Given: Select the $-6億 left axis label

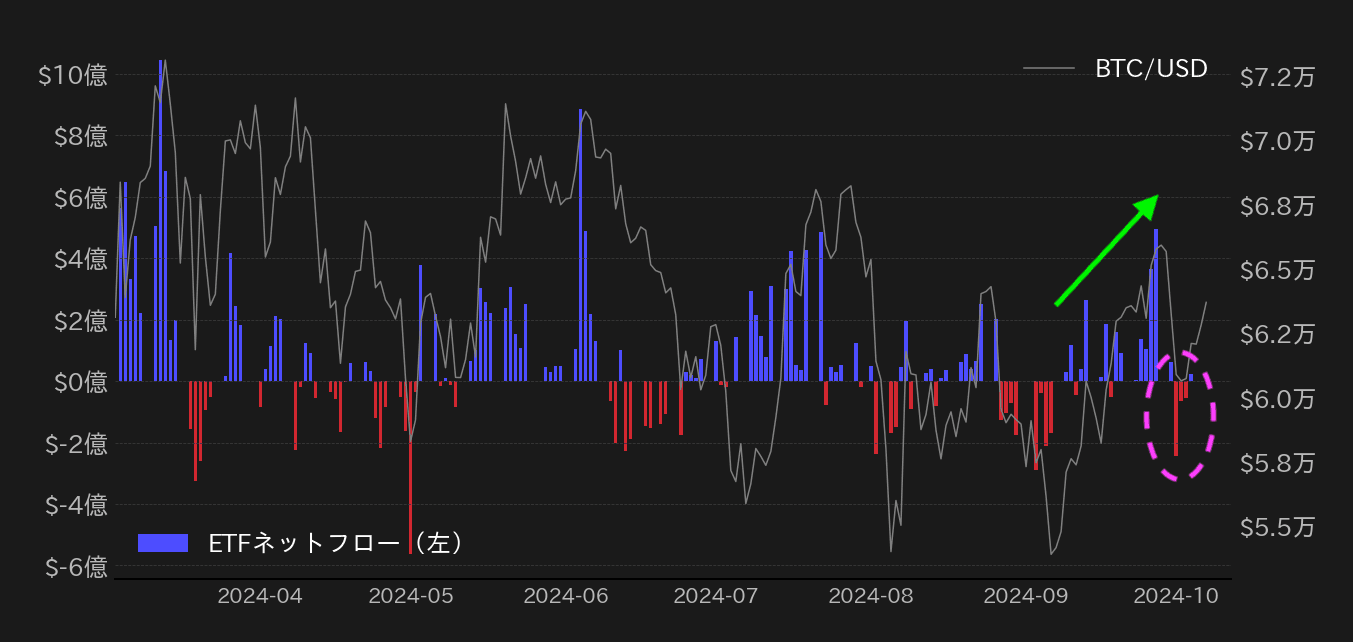Looking at the screenshot, I should (x=76, y=567).
